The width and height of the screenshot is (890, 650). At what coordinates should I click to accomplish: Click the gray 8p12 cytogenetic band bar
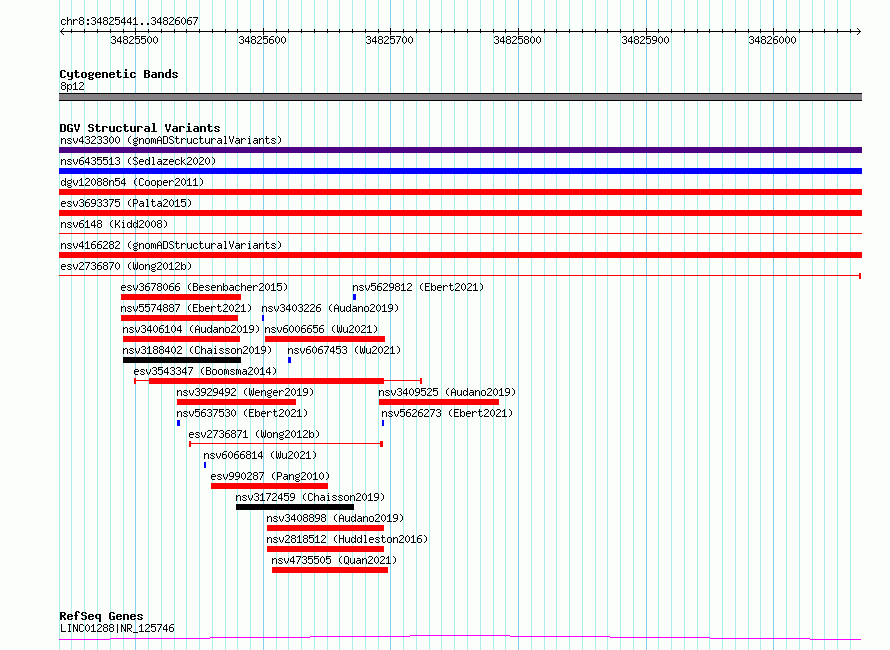pyautogui.click(x=460, y=97)
